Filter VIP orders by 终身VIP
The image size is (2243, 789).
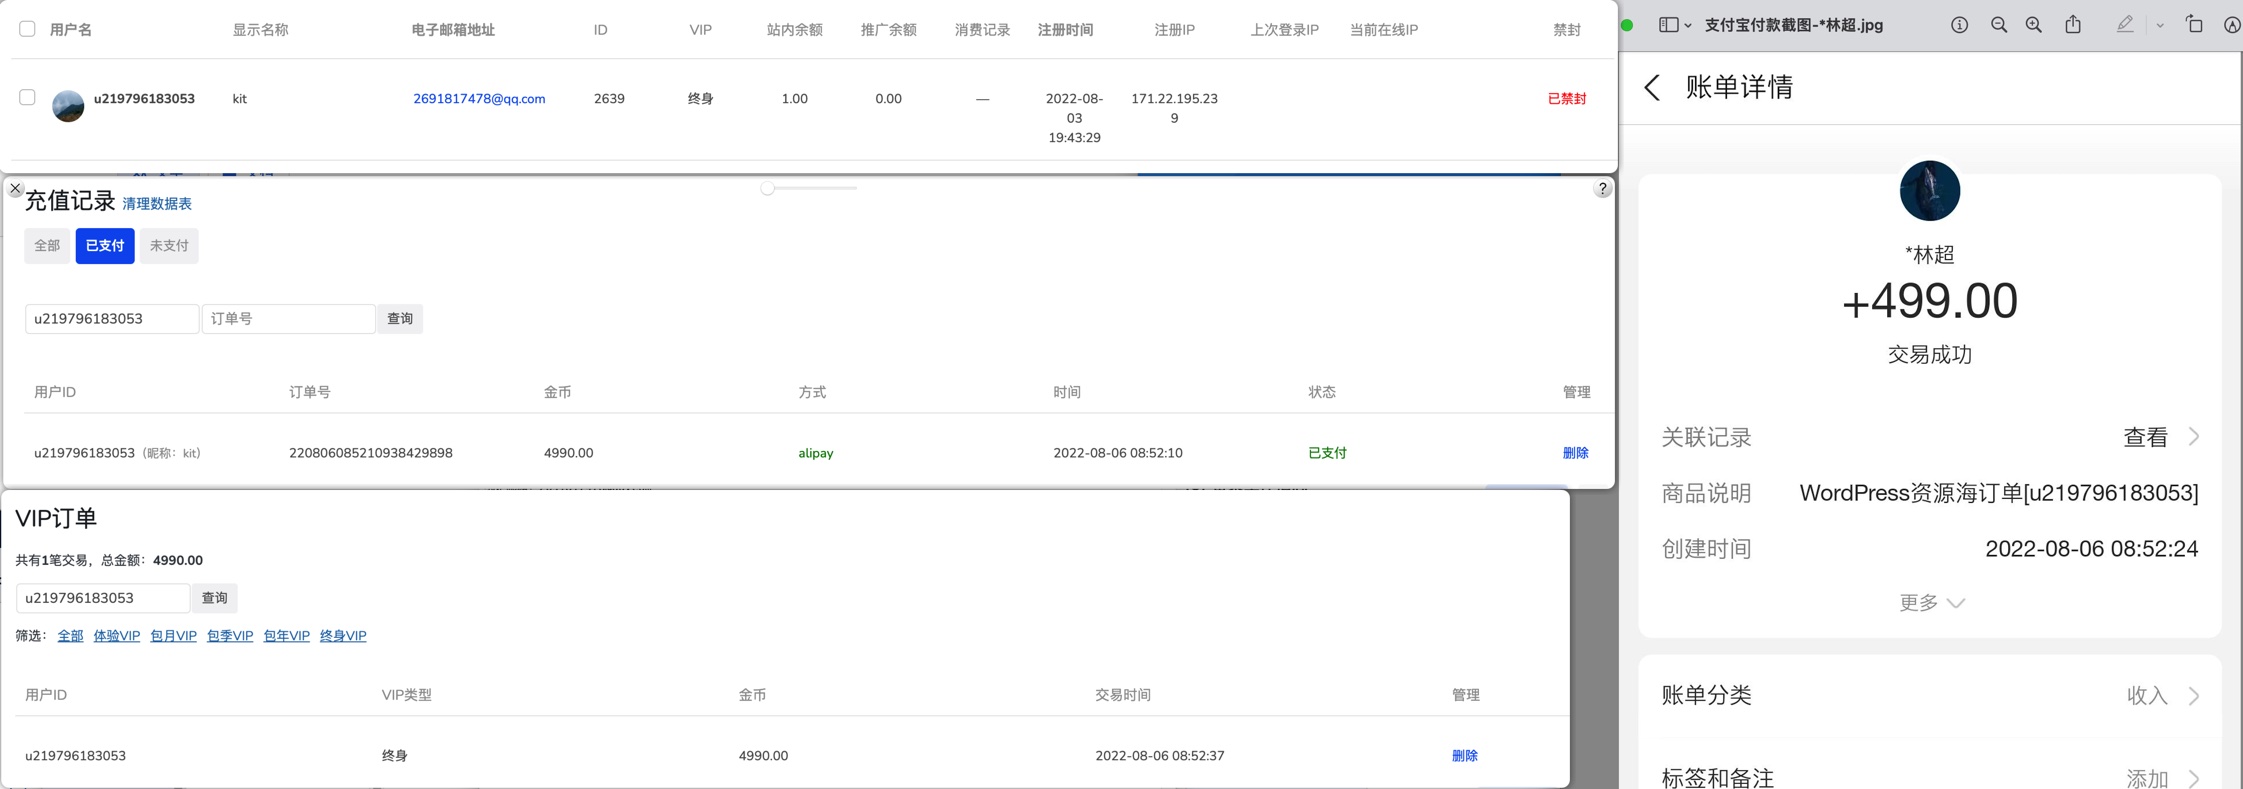(x=343, y=636)
